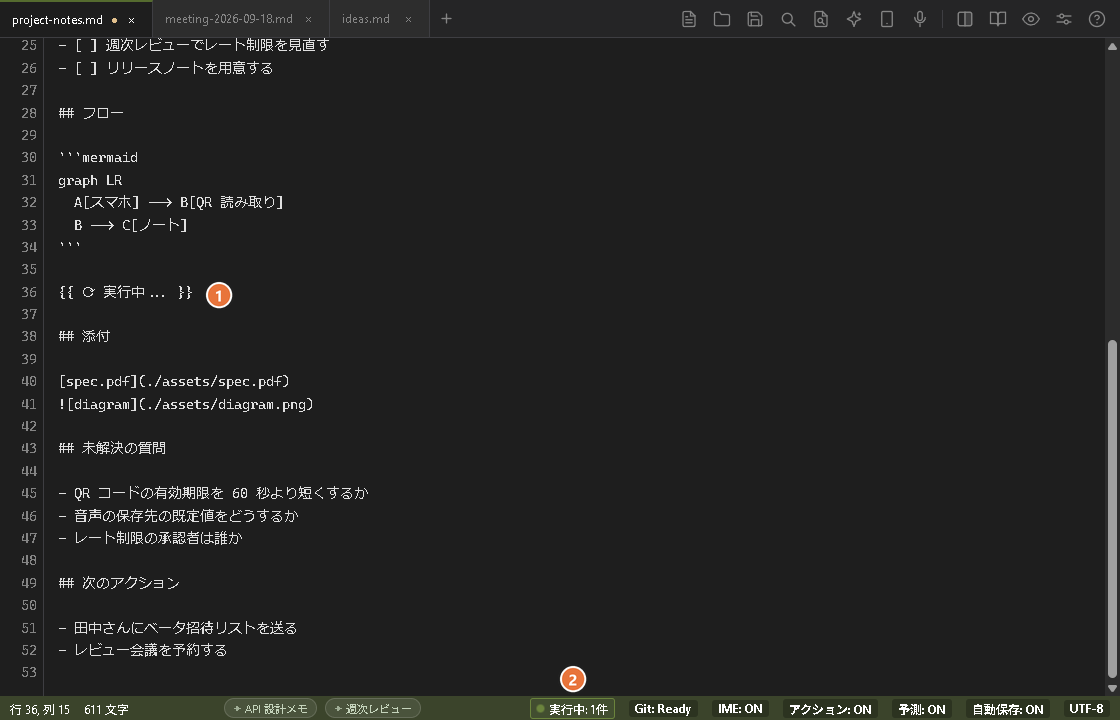
Task: Toggle 自動保存: ON in the status bar
Action: [1008, 709]
